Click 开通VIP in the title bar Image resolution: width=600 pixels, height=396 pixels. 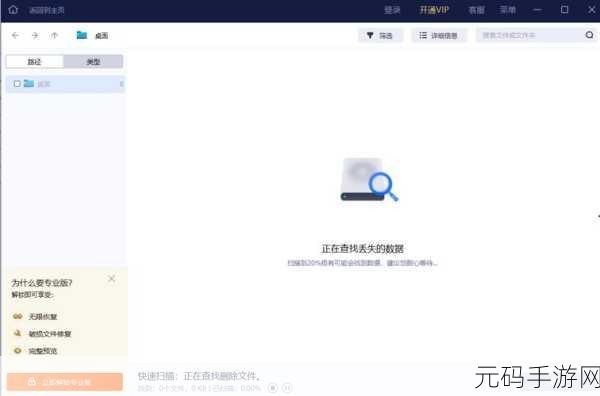[x=434, y=10]
